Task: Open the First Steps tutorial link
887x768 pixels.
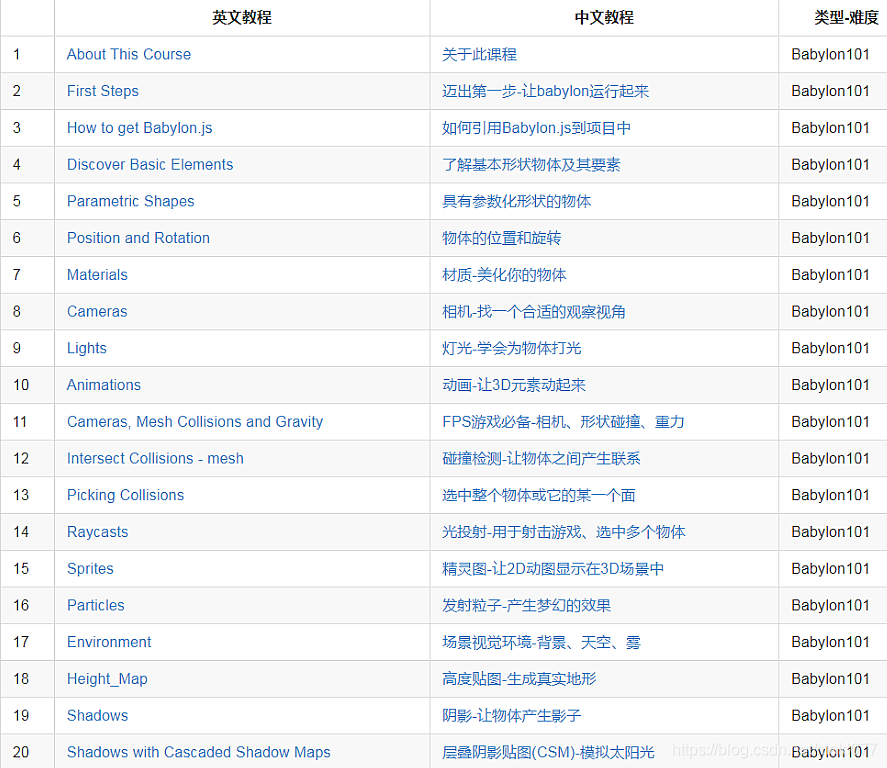Action: coord(102,91)
